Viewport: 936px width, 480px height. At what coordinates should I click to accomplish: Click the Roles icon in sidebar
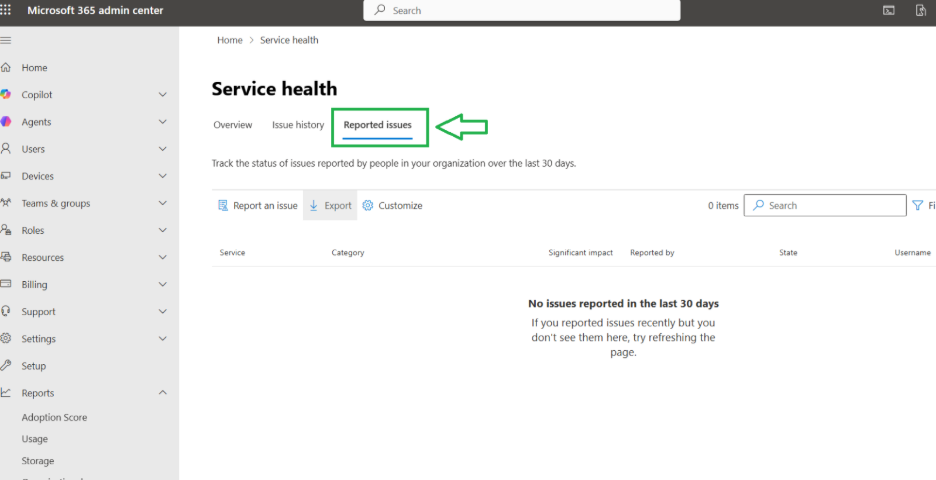5,230
